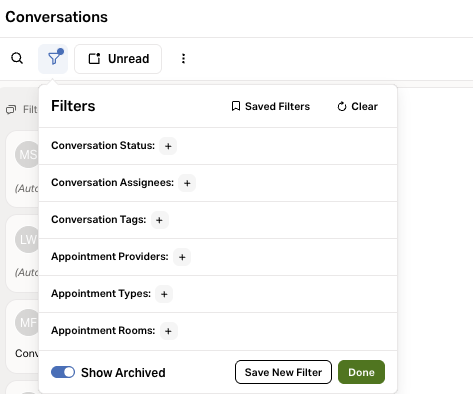
Task: Open Saved Filters list
Action: point(271,106)
